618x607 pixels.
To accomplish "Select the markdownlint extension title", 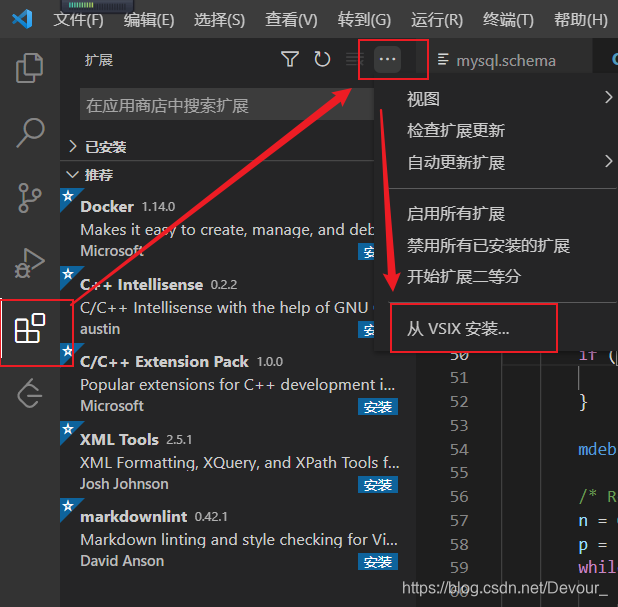I will point(133,516).
